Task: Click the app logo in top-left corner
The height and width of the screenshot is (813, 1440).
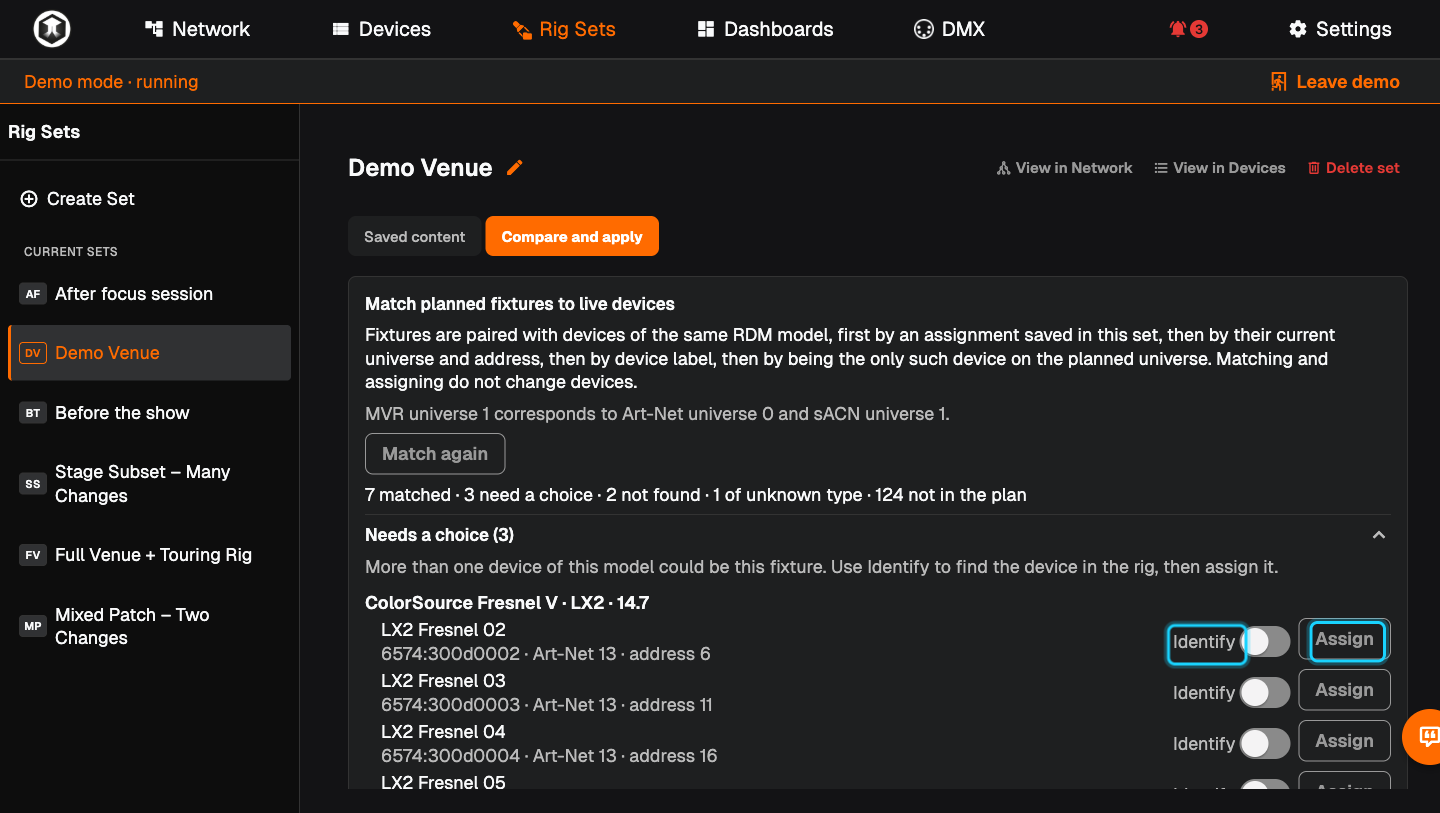Action: [x=51, y=29]
